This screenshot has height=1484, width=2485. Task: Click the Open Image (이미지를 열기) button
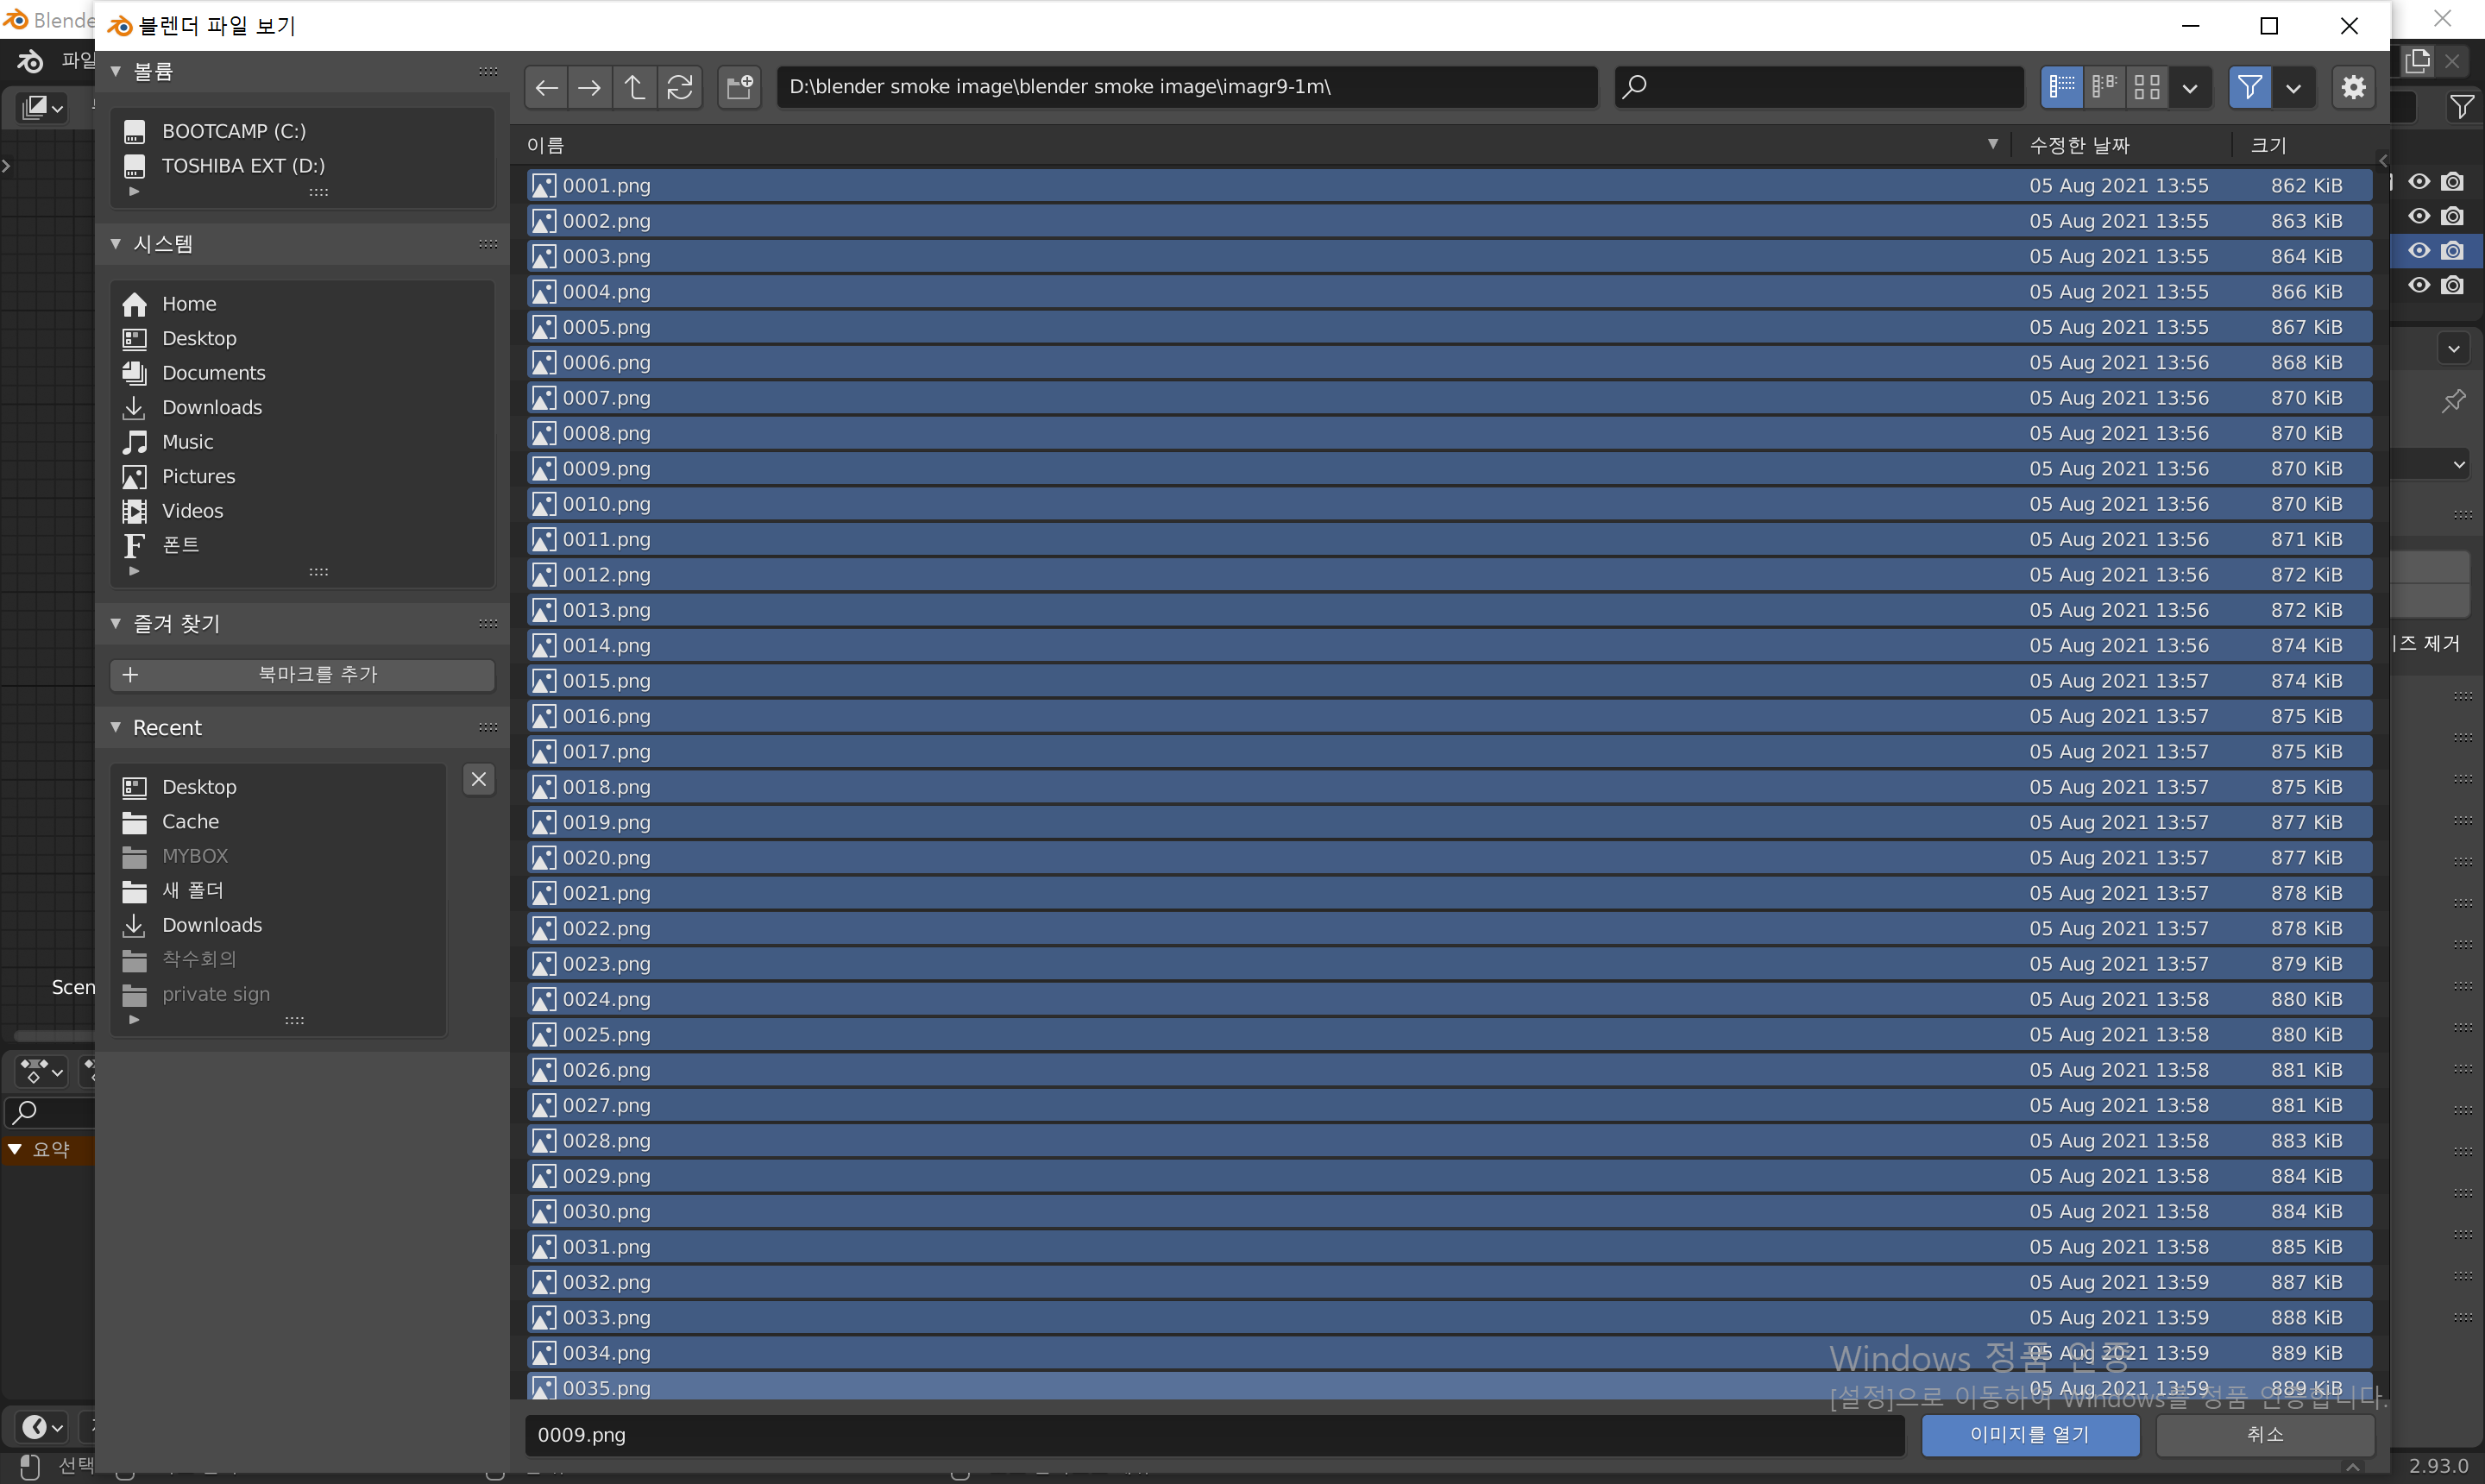2030,1435
